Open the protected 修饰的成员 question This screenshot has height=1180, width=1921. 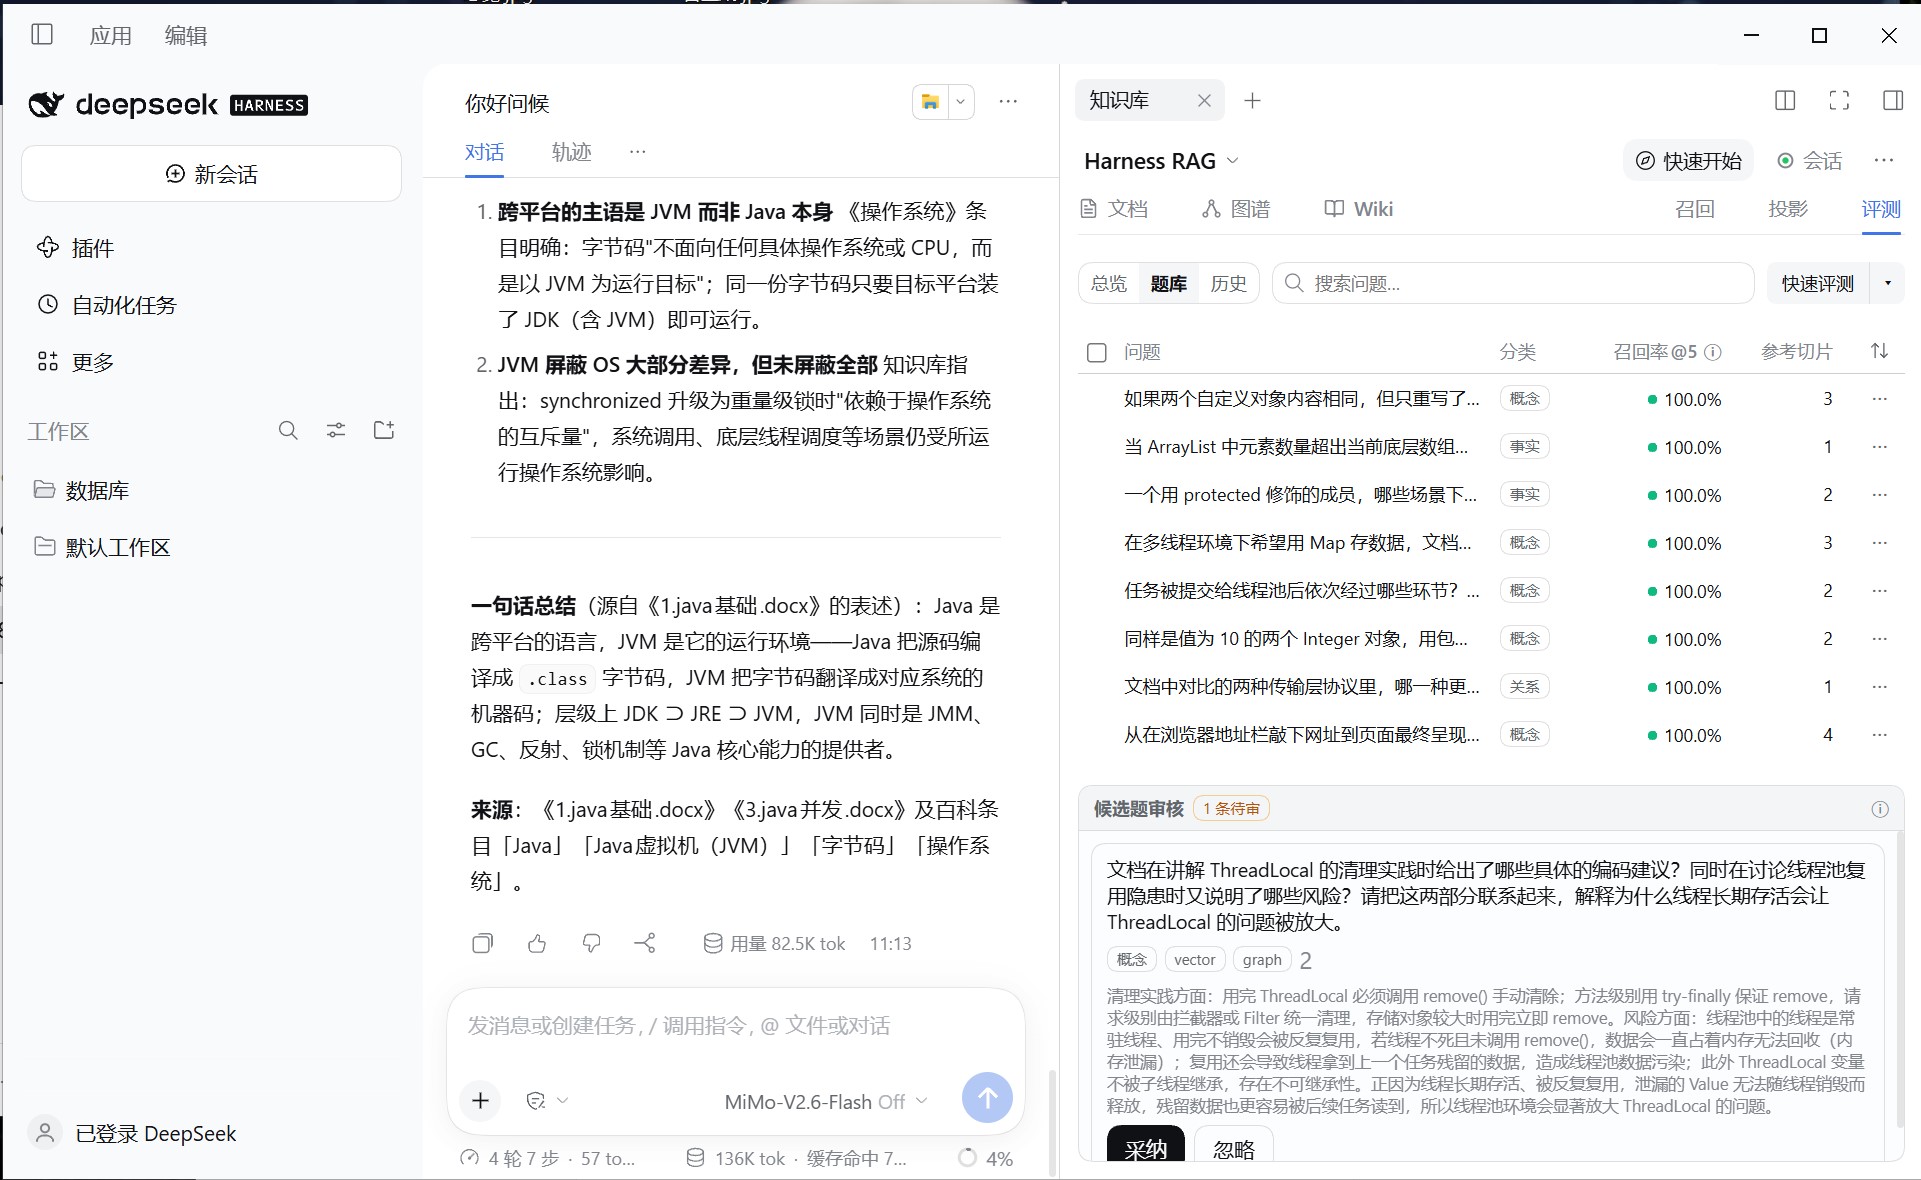coord(1300,495)
